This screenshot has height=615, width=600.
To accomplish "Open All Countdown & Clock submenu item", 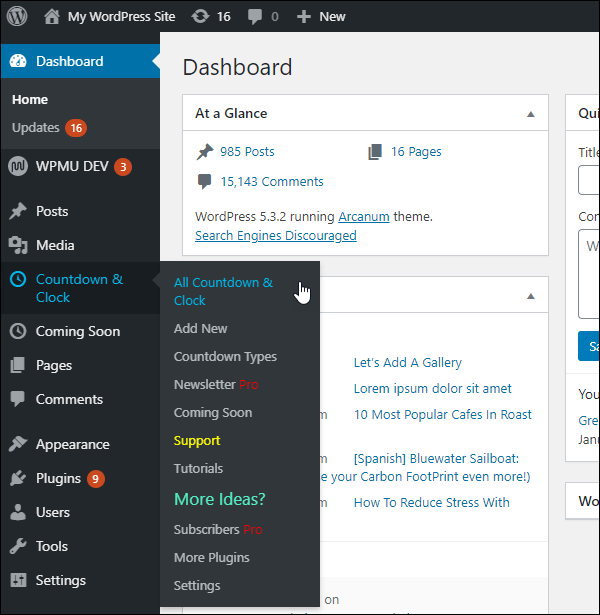I will pos(224,291).
